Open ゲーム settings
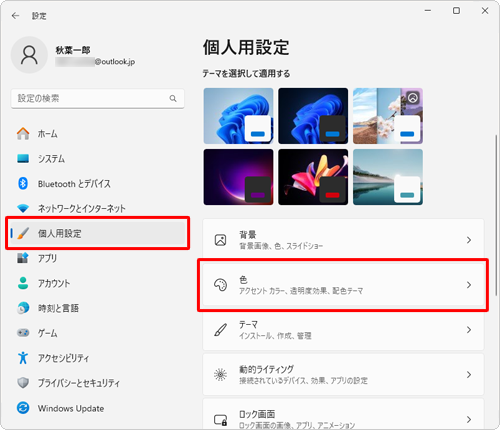500x430 pixels. pos(97,333)
